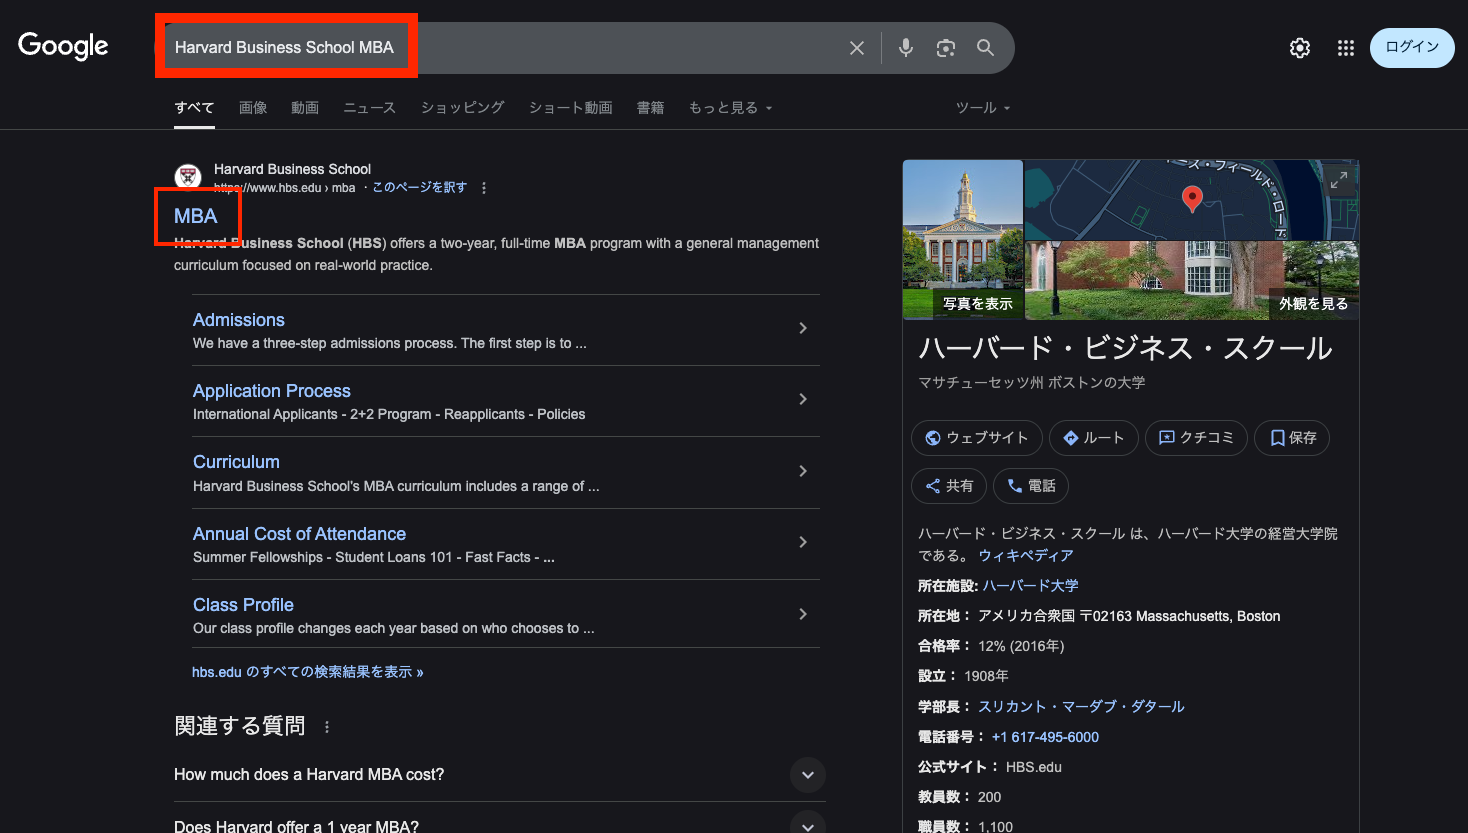The width and height of the screenshot is (1468, 833).
Task: Click the 'HBS.edu' official site value
Action: 1034,767
